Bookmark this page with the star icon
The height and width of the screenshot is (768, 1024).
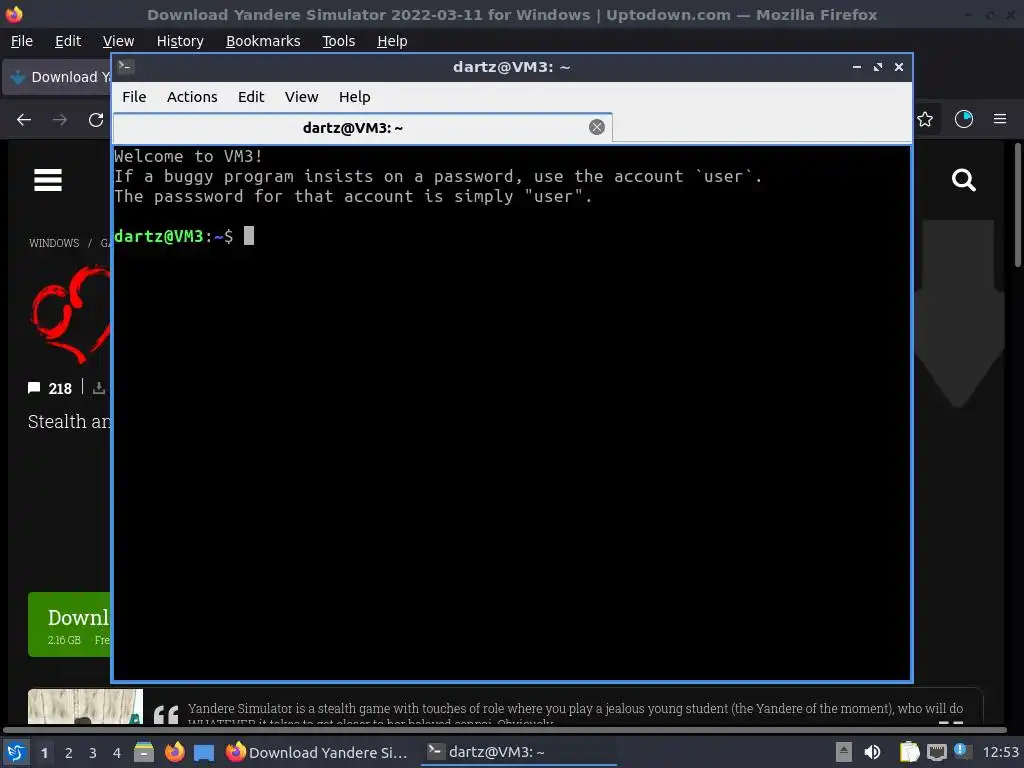click(925, 119)
